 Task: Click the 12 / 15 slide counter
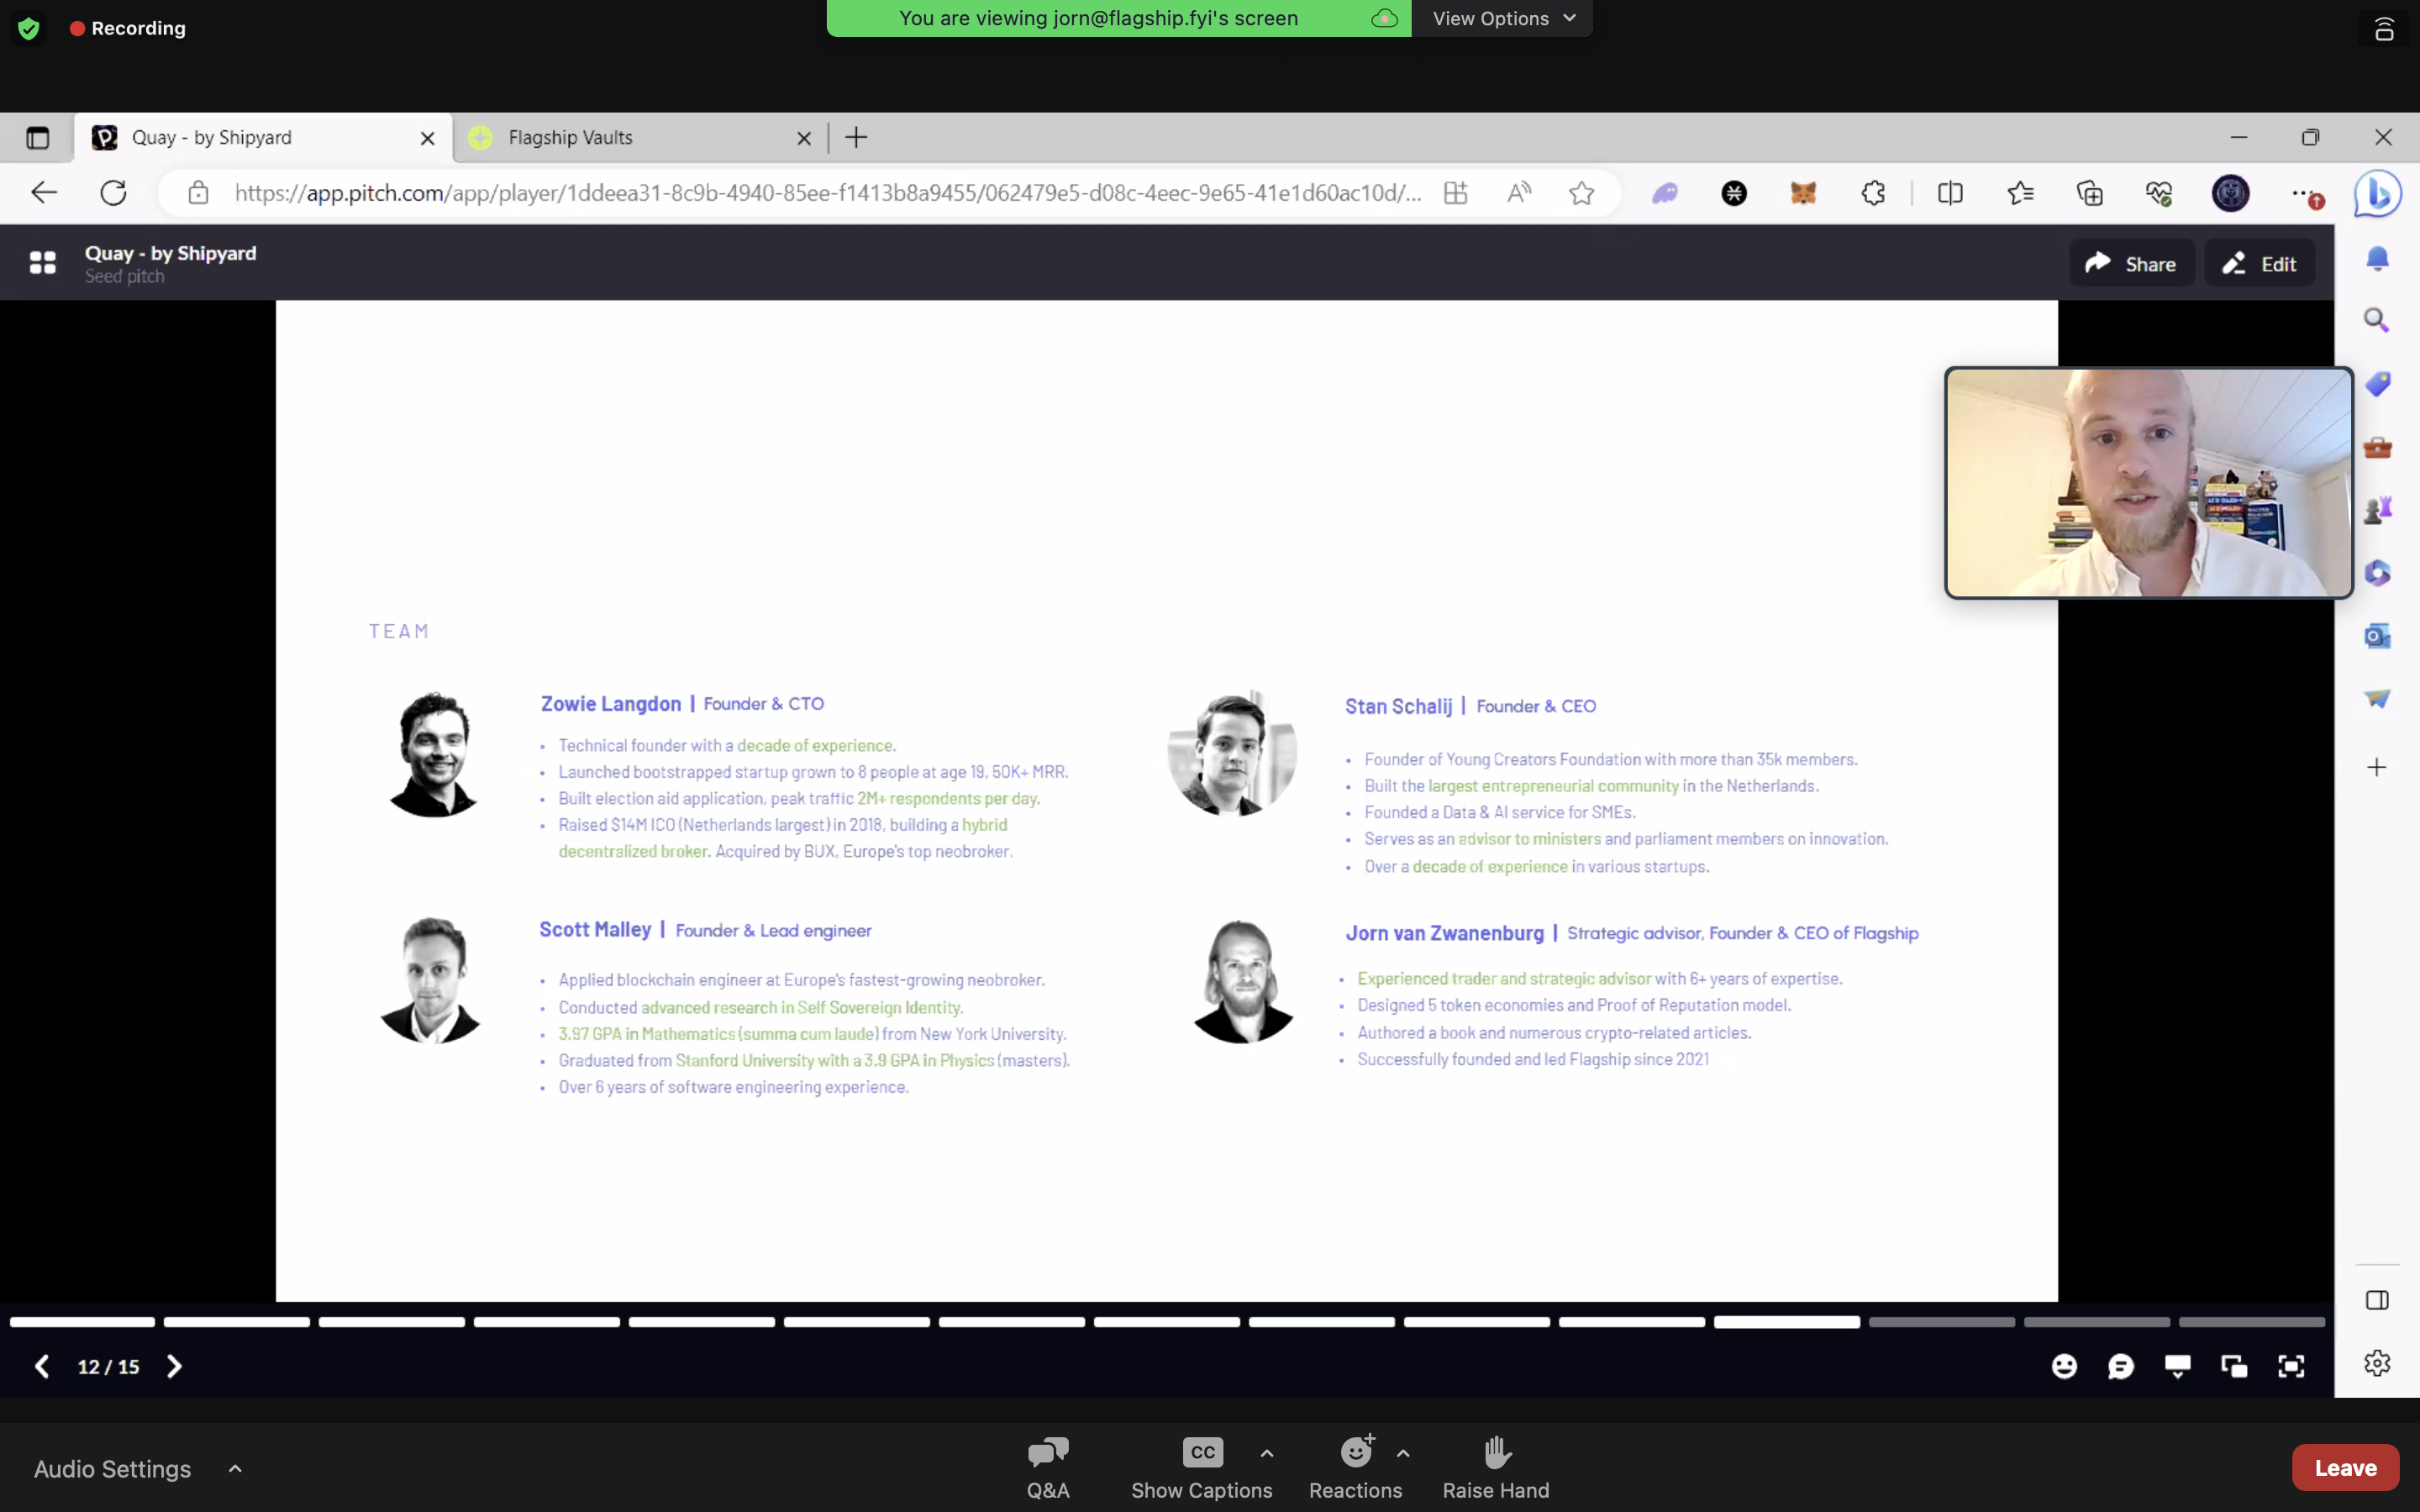[x=108, y=1366]
